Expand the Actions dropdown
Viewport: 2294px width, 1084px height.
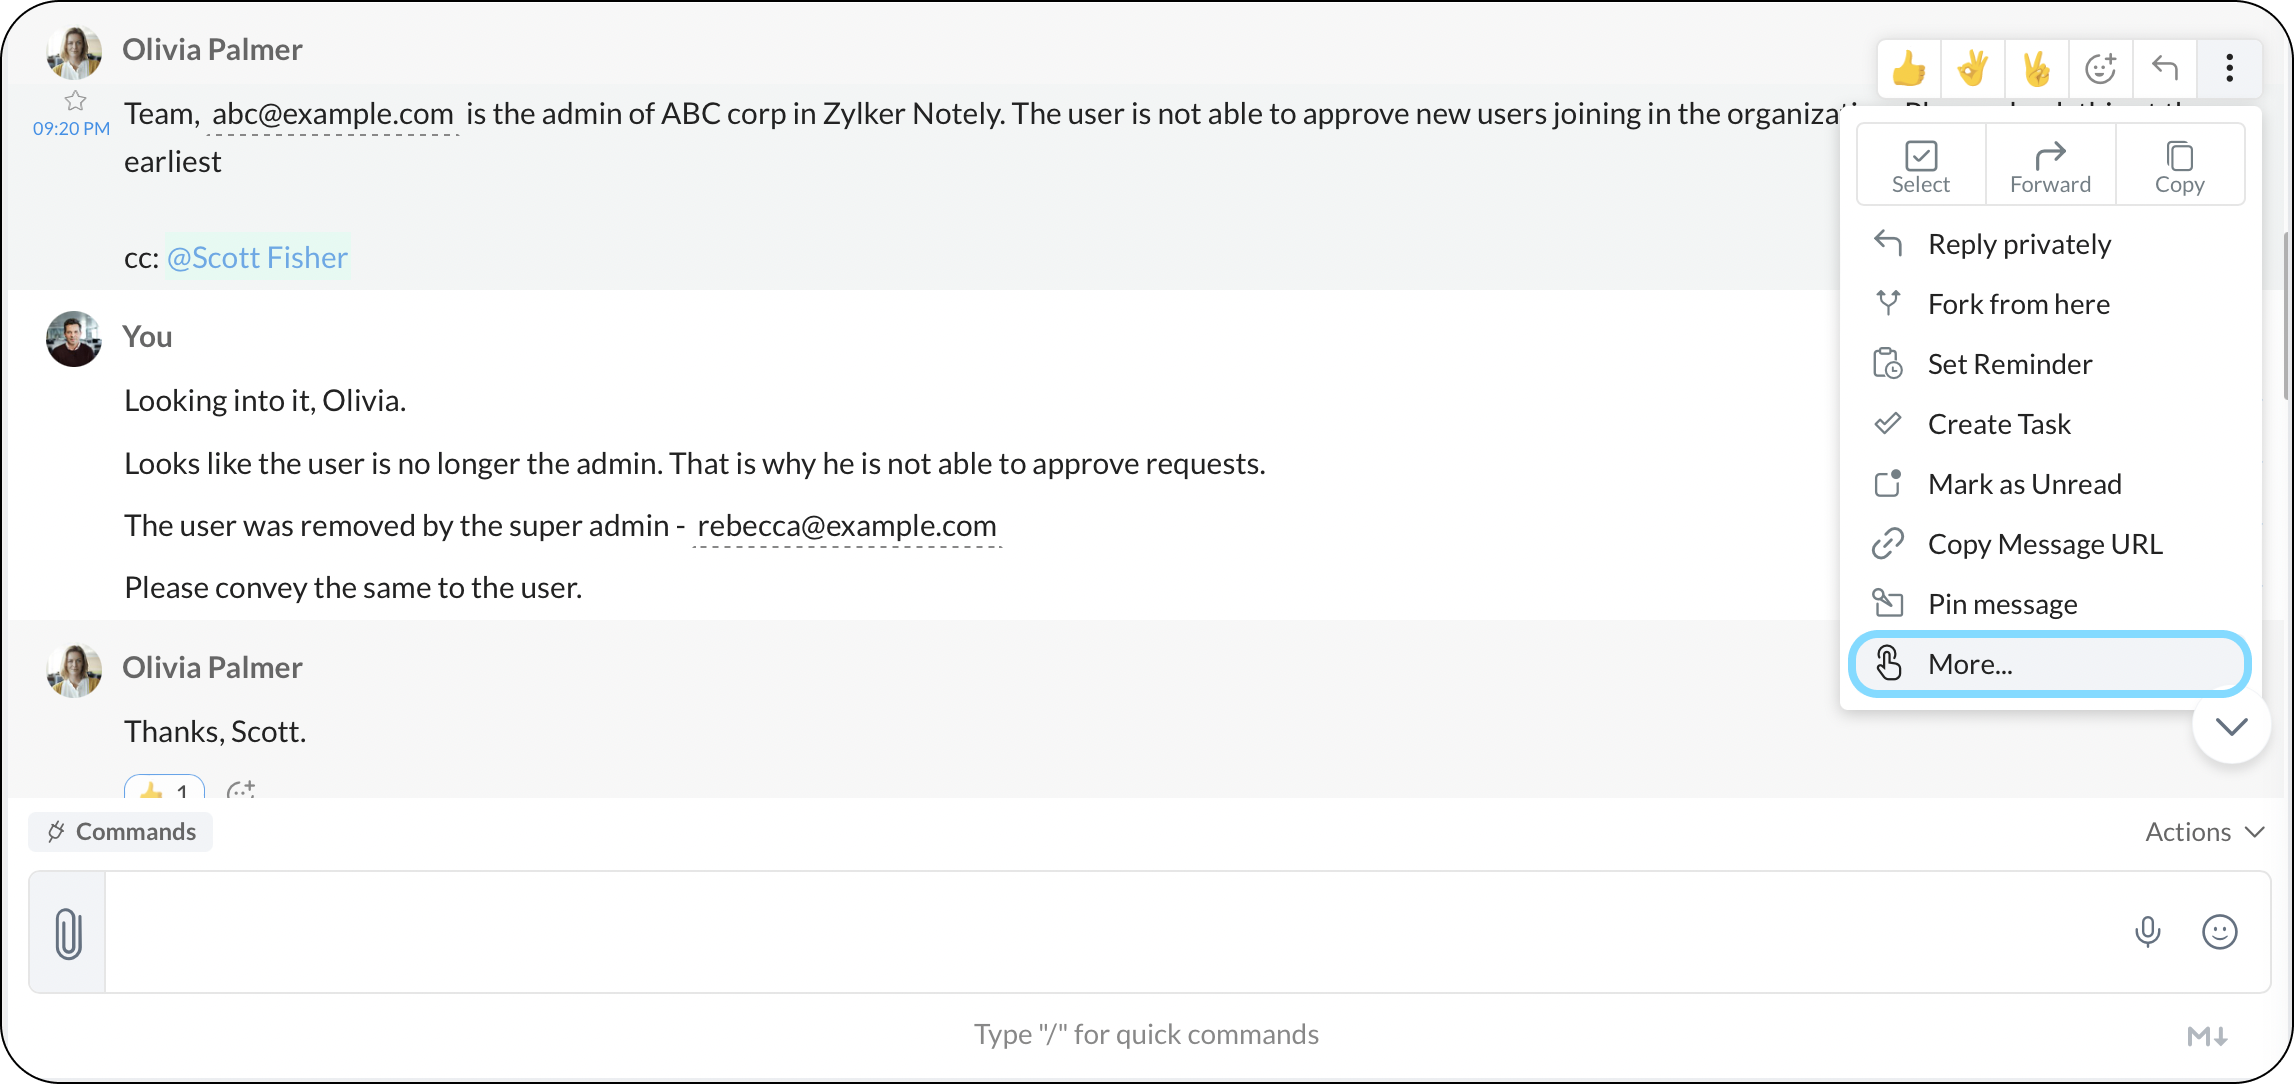[2203, 832]
